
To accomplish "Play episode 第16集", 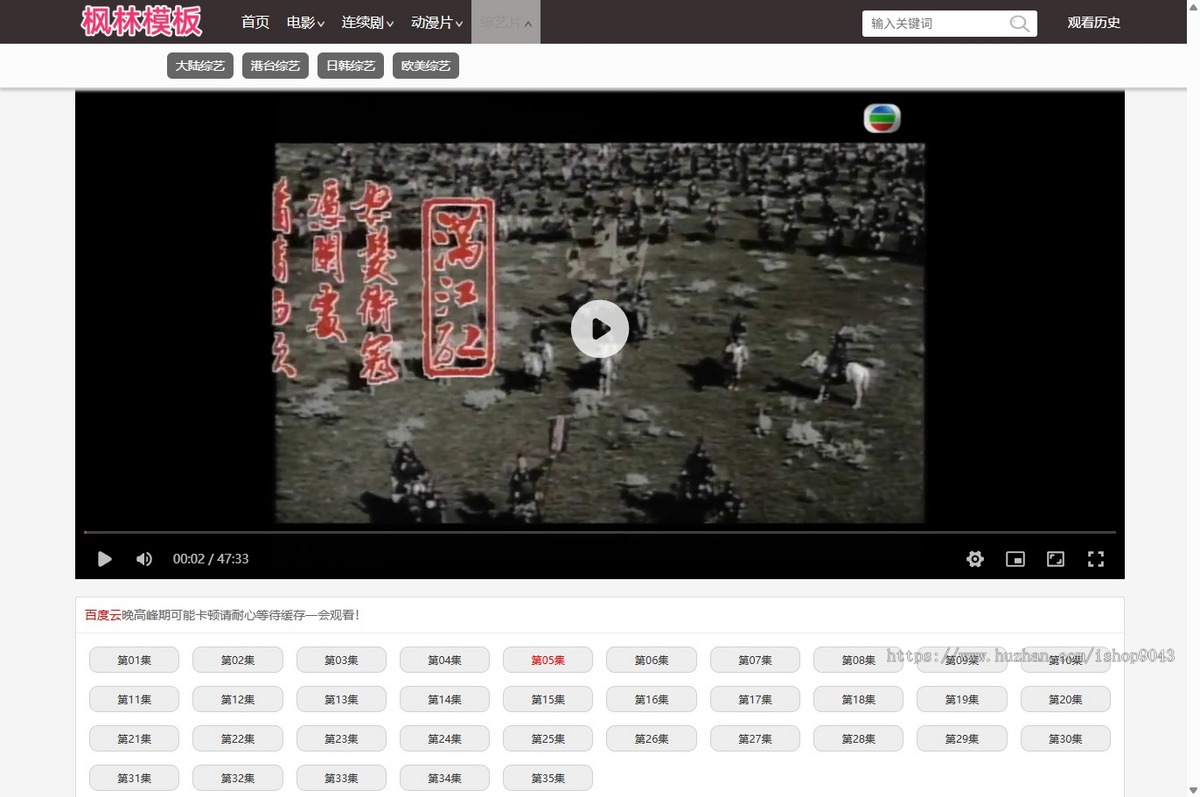I will coord(652,699).
